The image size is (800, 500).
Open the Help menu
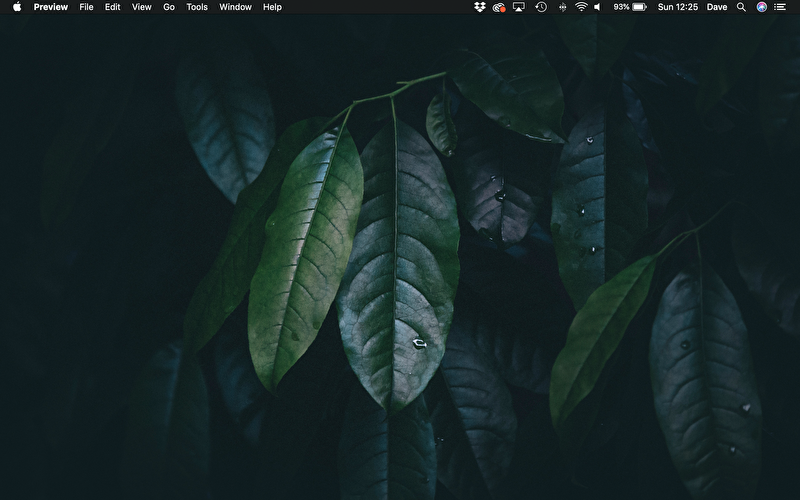[272, 7]
